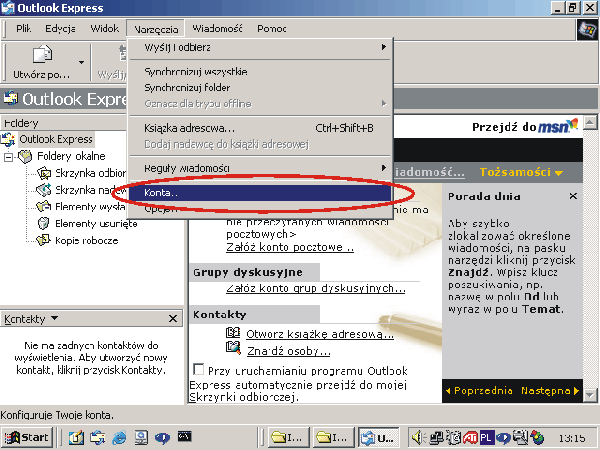The height and width of the screenshot is (450, 600).
Task: Choose Konta from the Narzędzia menu
Action: pos(160,192)
